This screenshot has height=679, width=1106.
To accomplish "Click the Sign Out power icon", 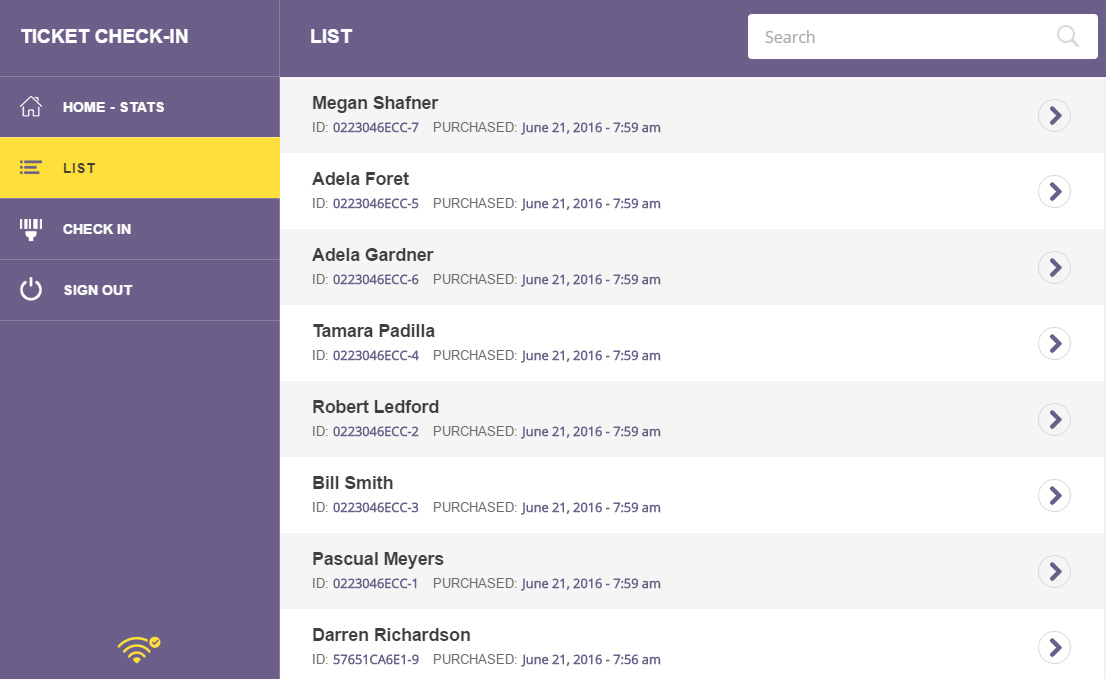I will point(31,290).
